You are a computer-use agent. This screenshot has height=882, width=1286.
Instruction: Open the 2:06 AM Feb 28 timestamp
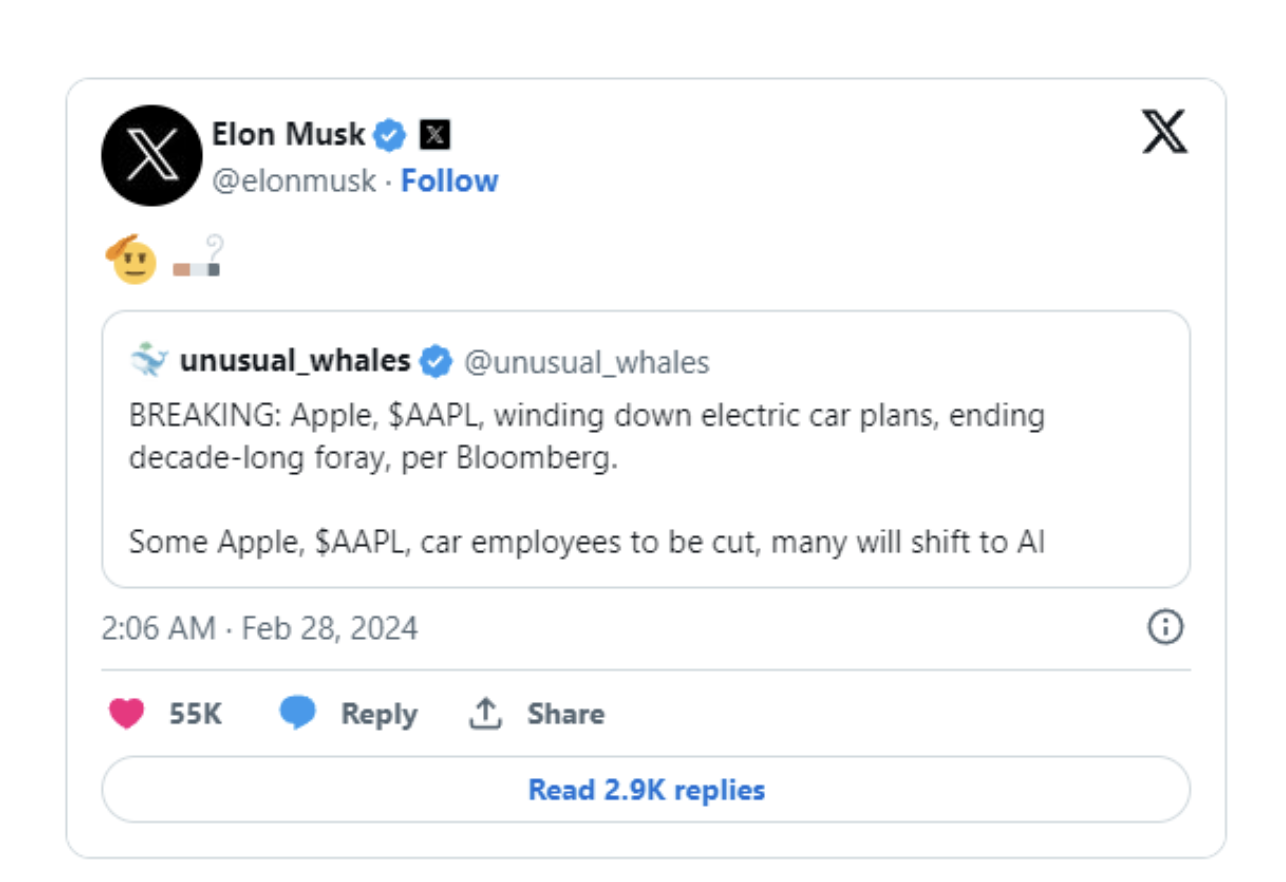click(x=259, y=628)
